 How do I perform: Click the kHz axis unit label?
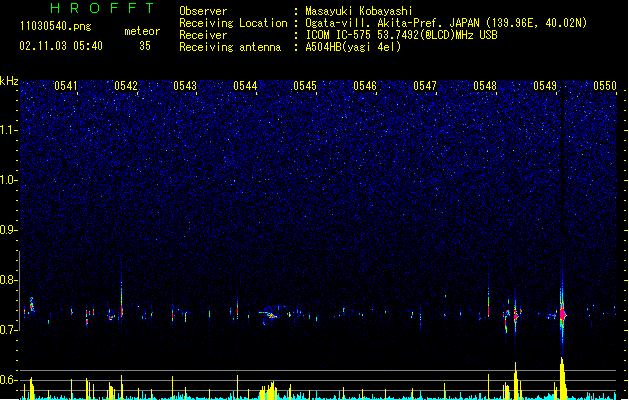coord(9,81)
